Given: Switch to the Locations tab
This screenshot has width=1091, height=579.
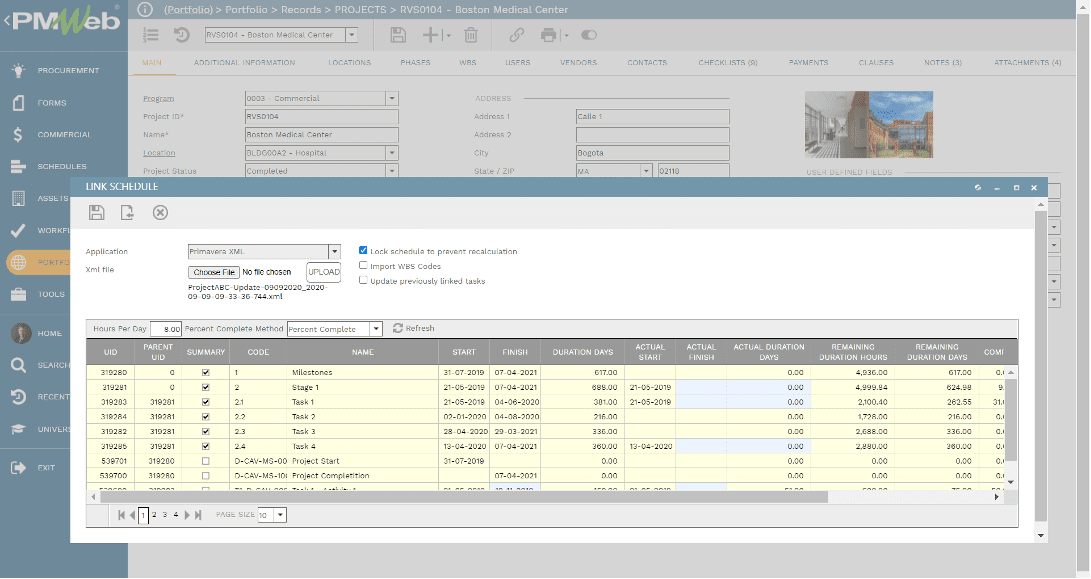Looking at the screenshot, I should click(349, 63).
